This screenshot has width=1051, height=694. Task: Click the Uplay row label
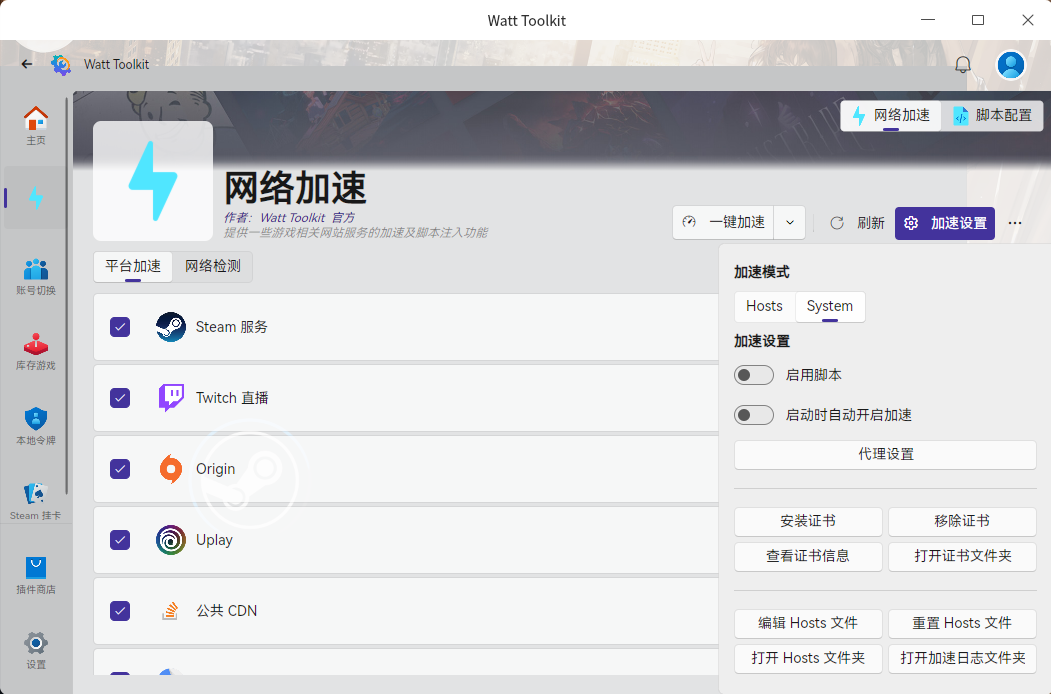214,540
